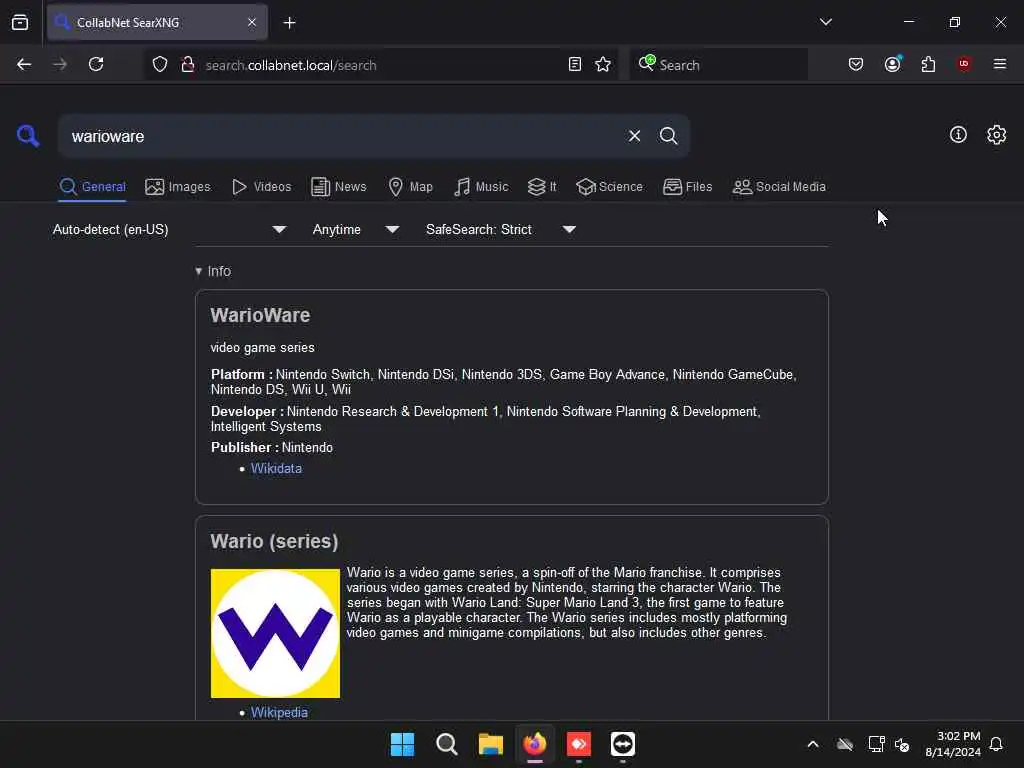Open Auto-detect (en-US) language dropdown
This screenshot has height=768, width=1024.
point(169,229)
